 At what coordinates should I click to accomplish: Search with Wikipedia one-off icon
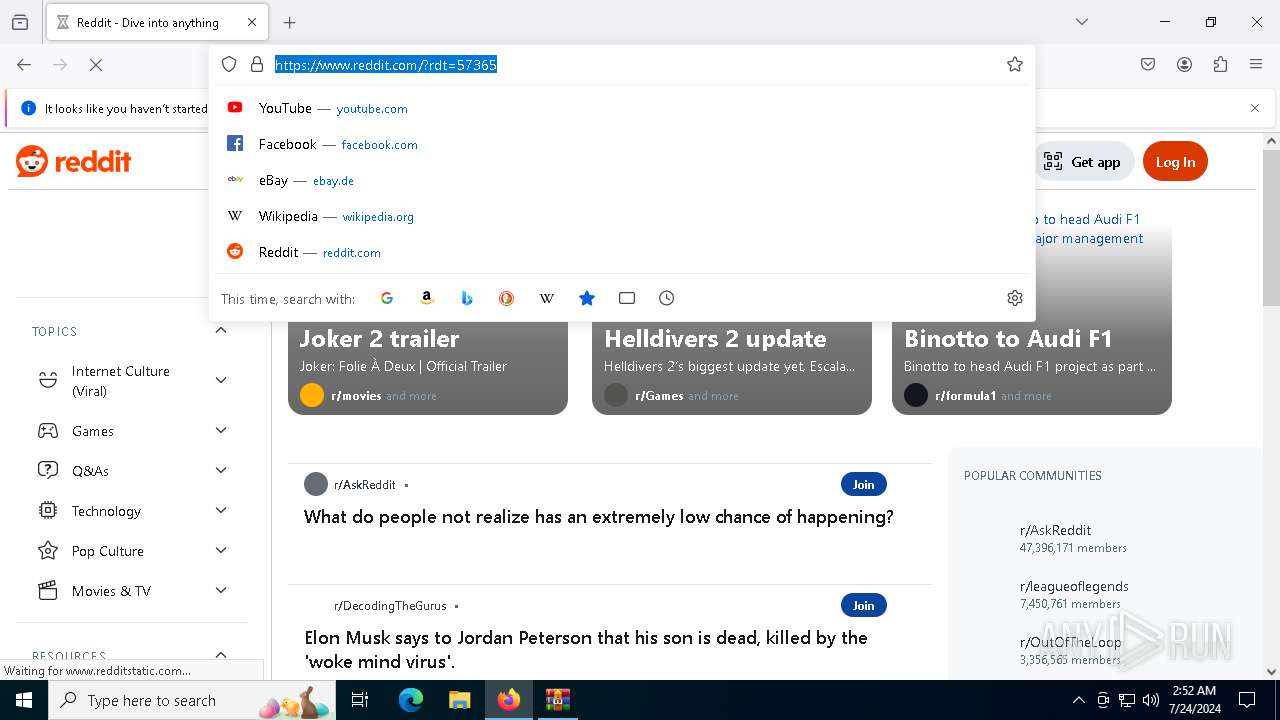[x=547, y=298]
